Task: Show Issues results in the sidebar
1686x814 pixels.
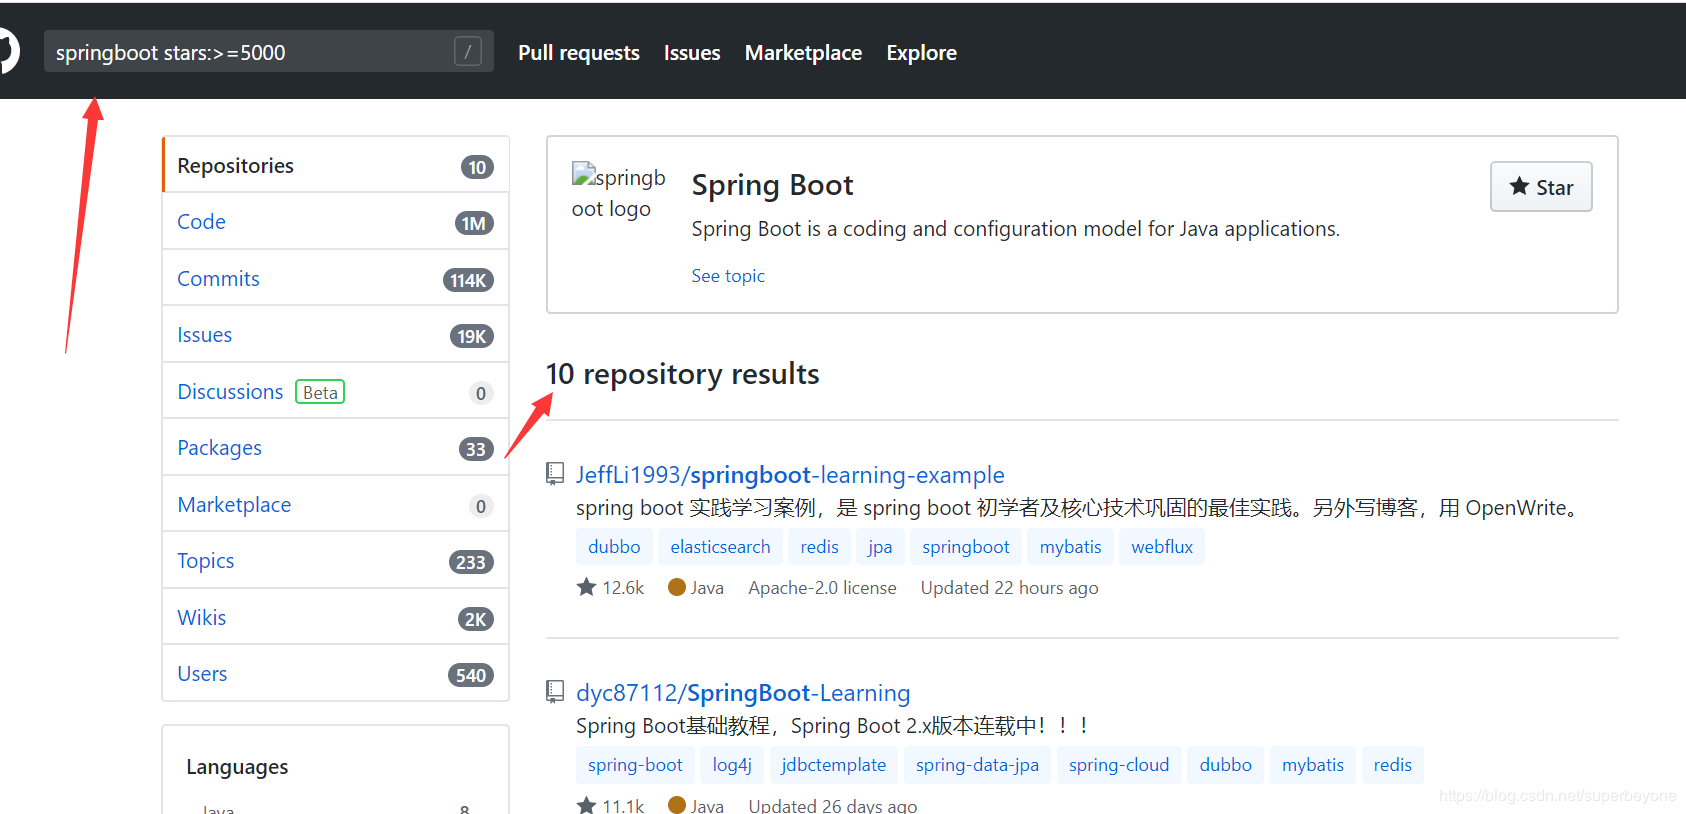Action: point(336,335)
